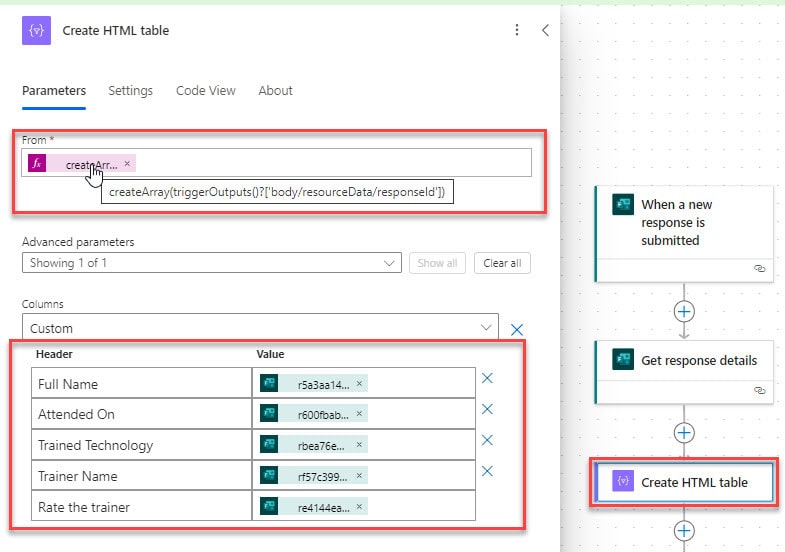Edit the Trained Technology header field

[142, 445]
